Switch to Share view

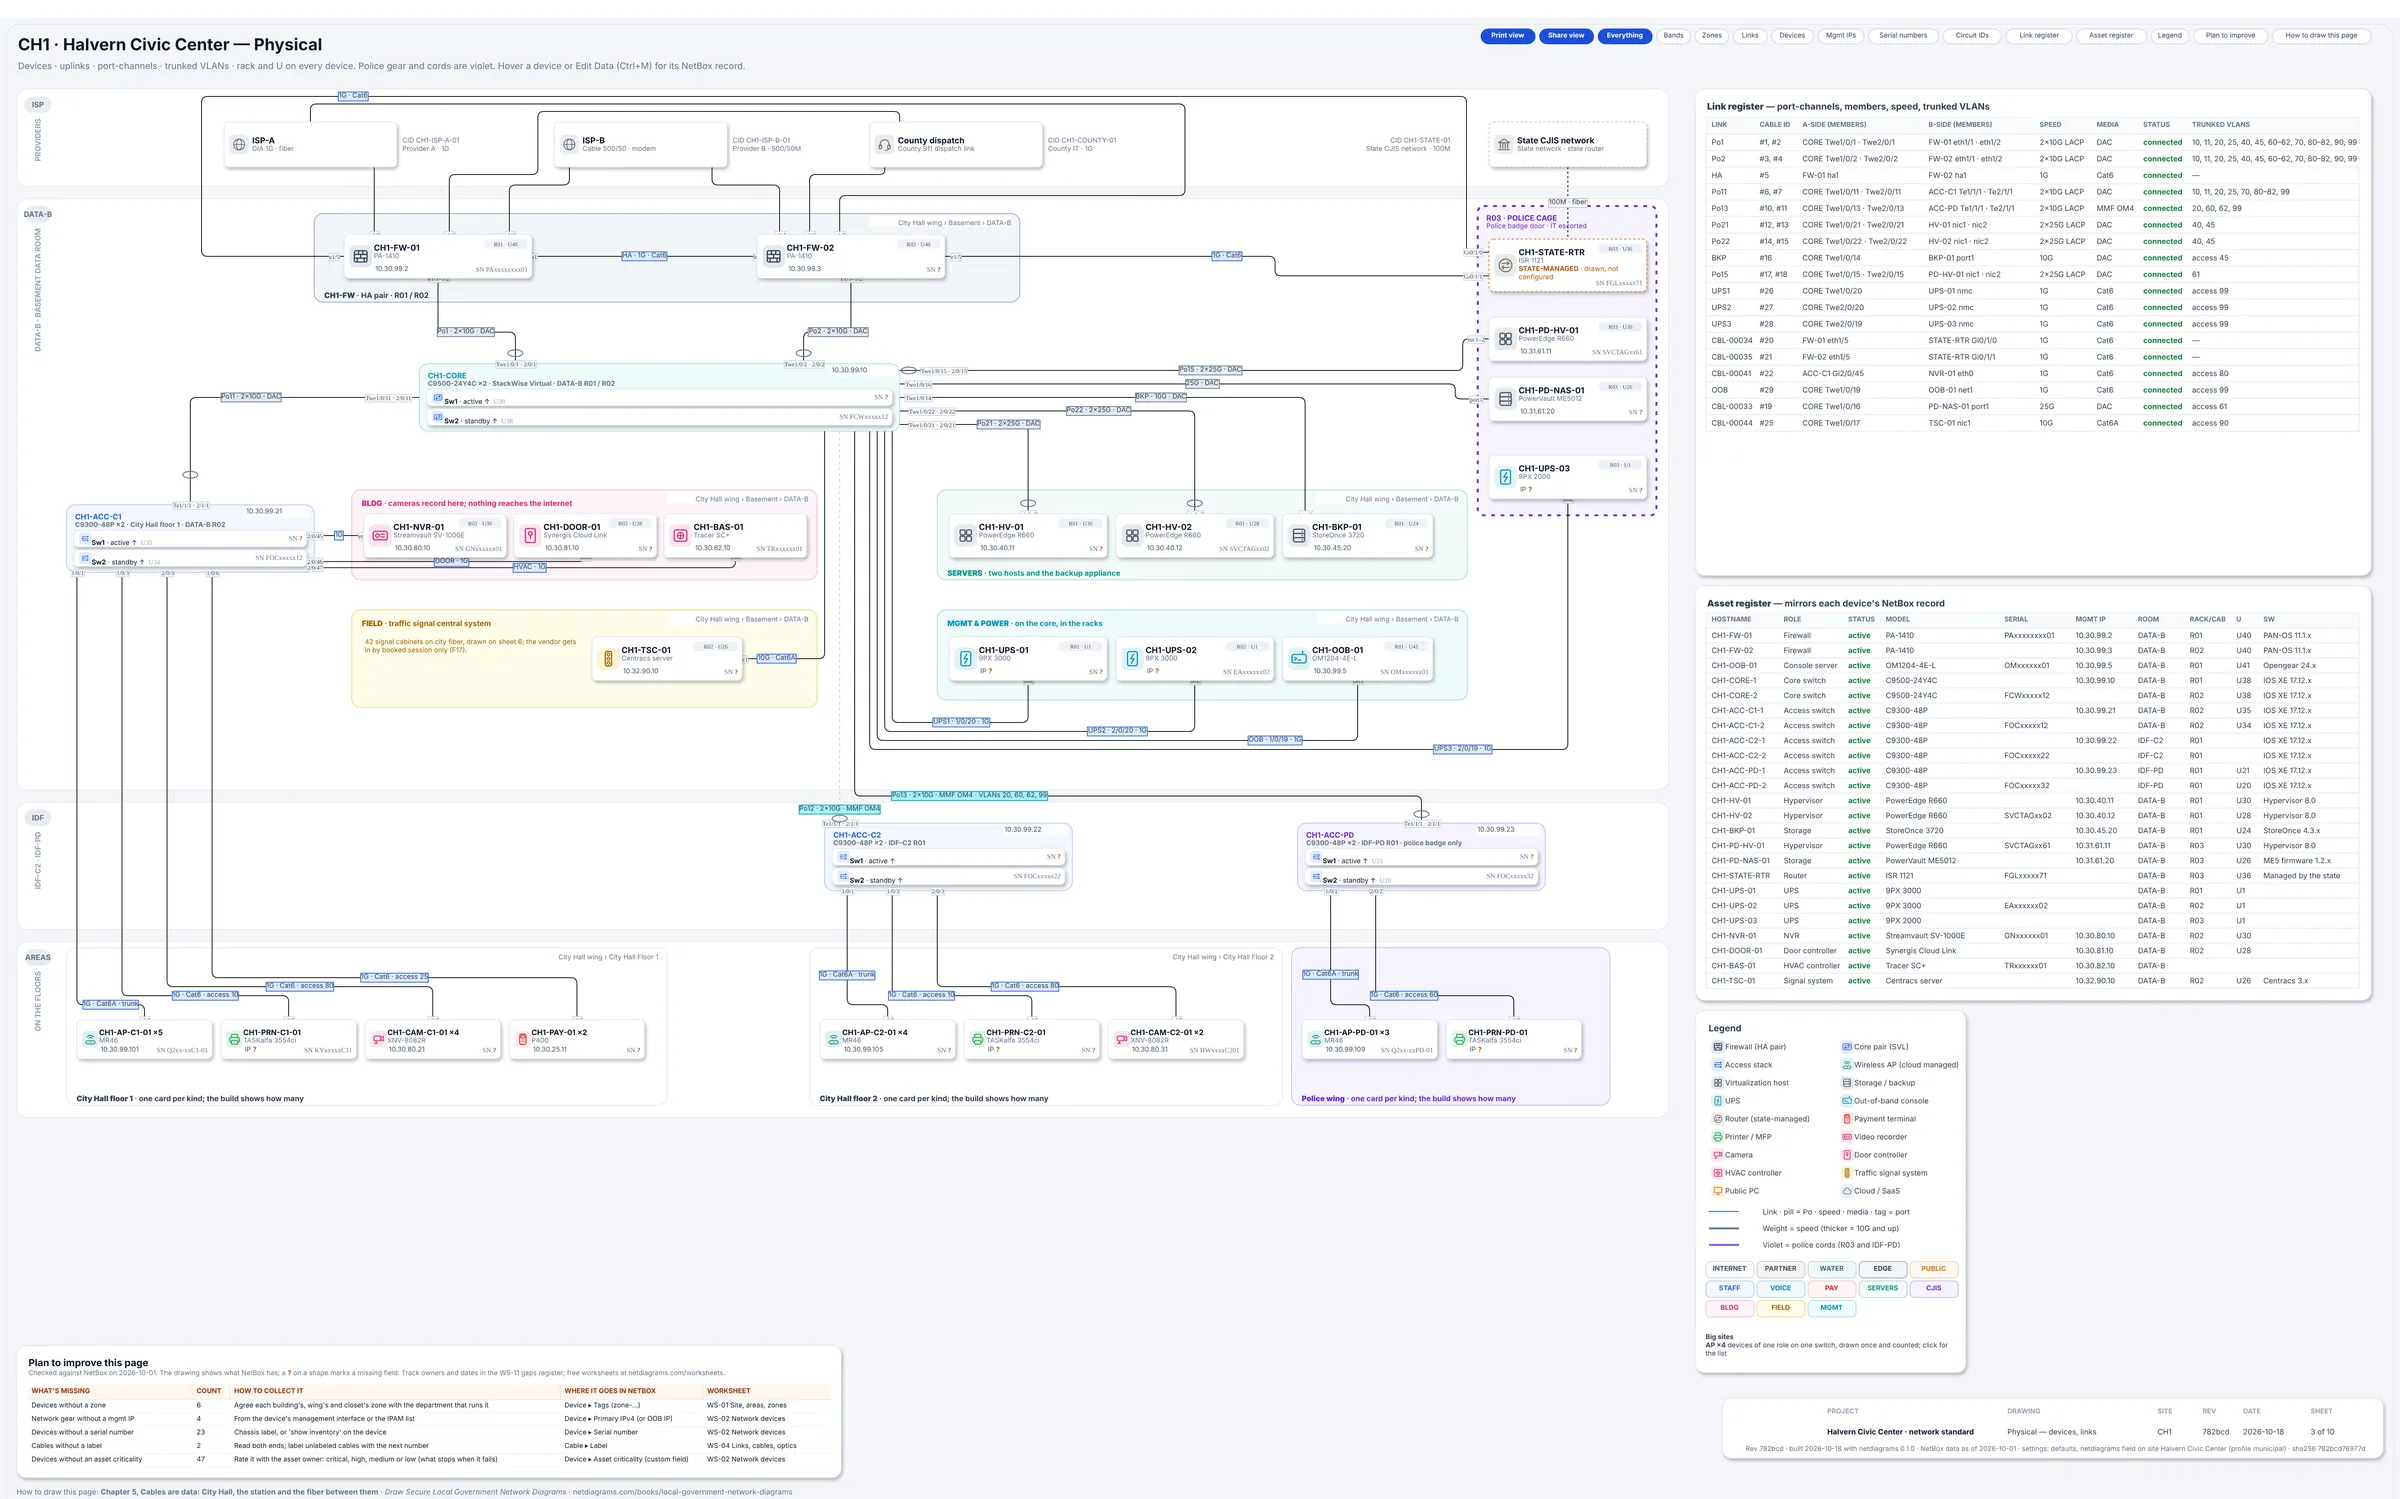coord(1566,36)
